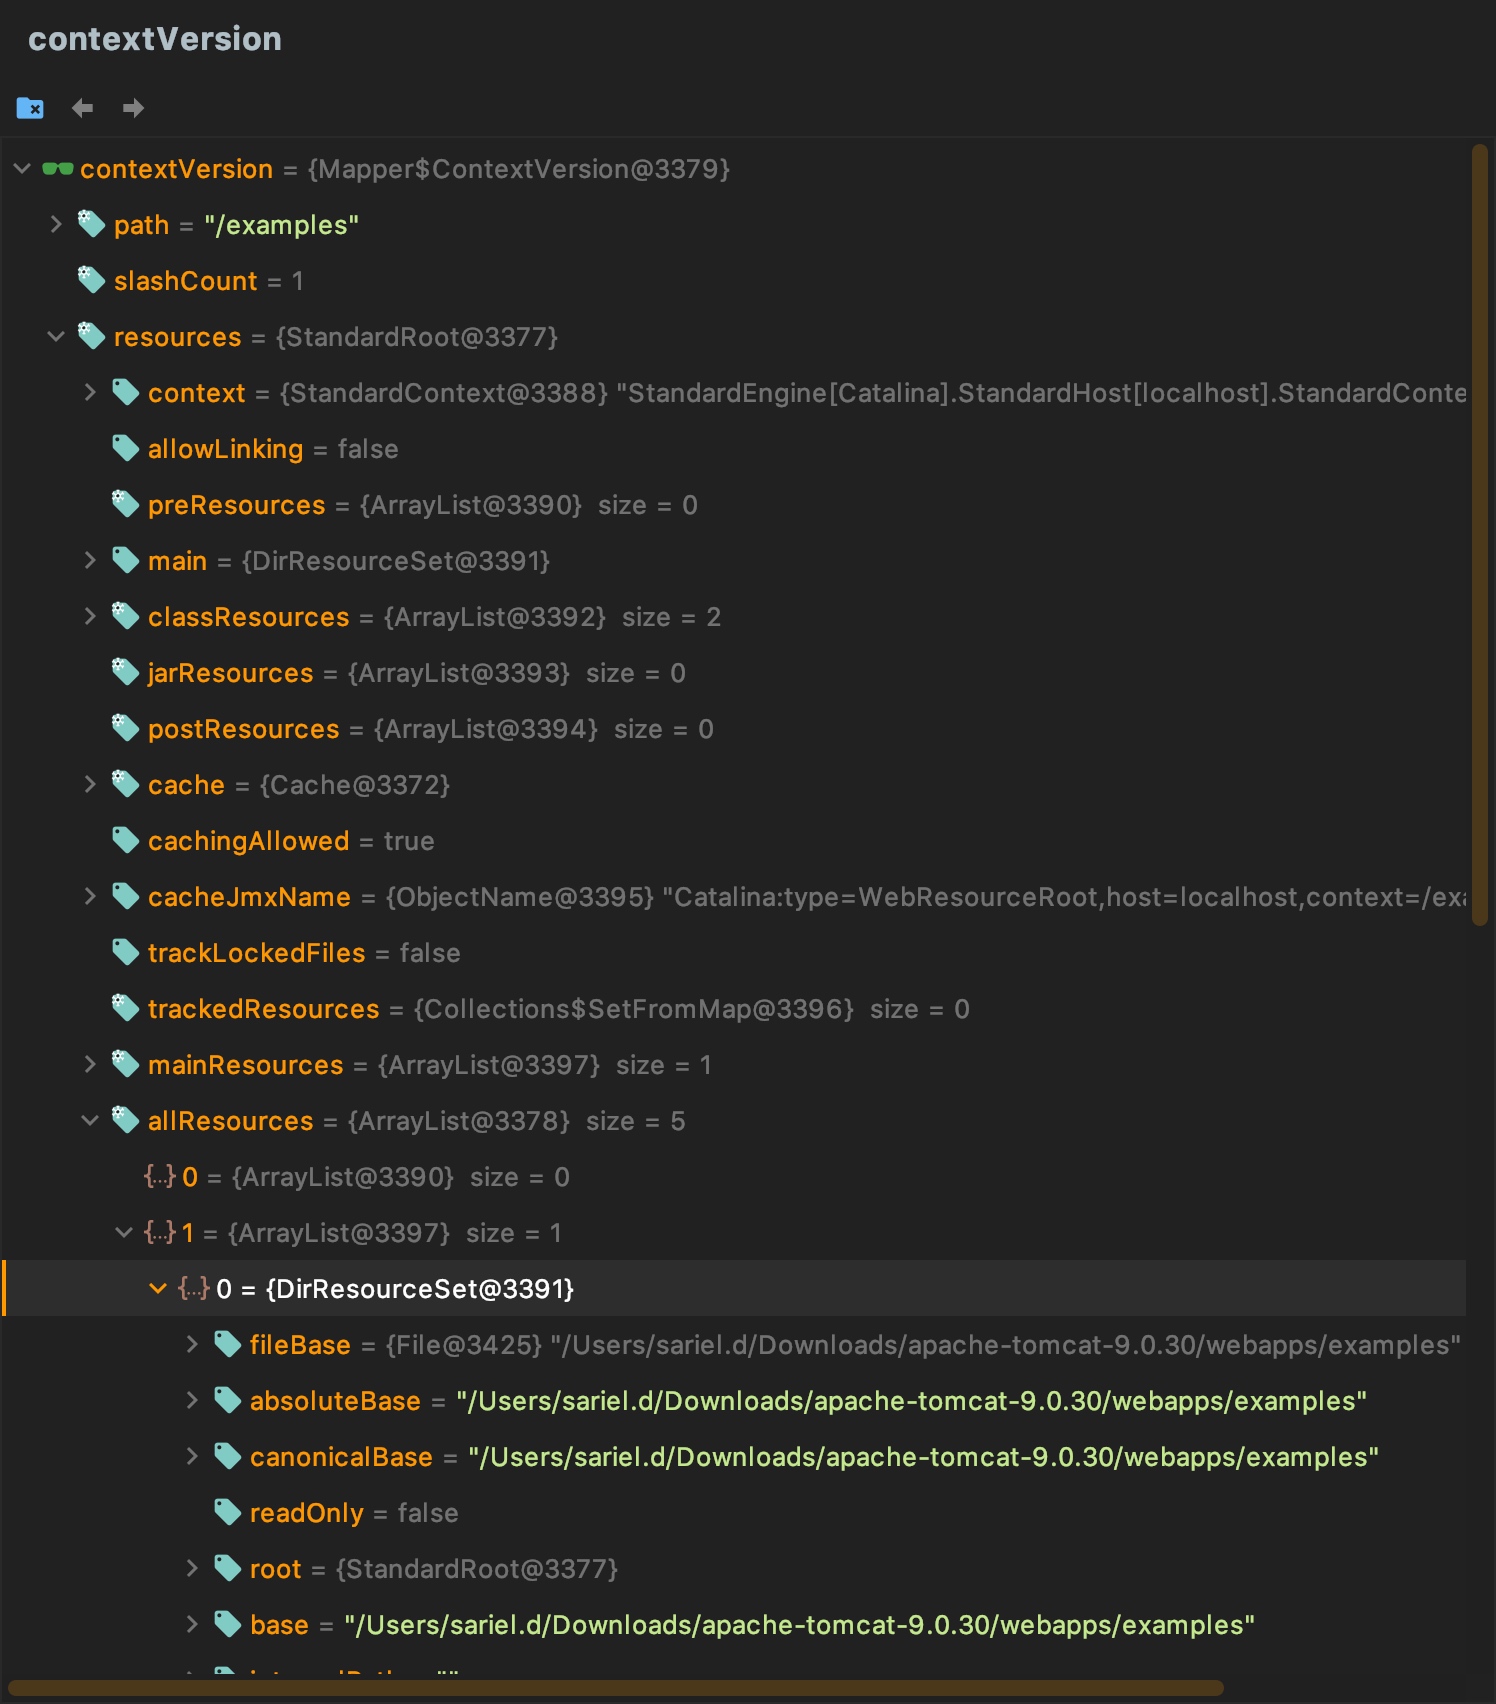Click the tag icon beside jarResources

tap(126, 672)
